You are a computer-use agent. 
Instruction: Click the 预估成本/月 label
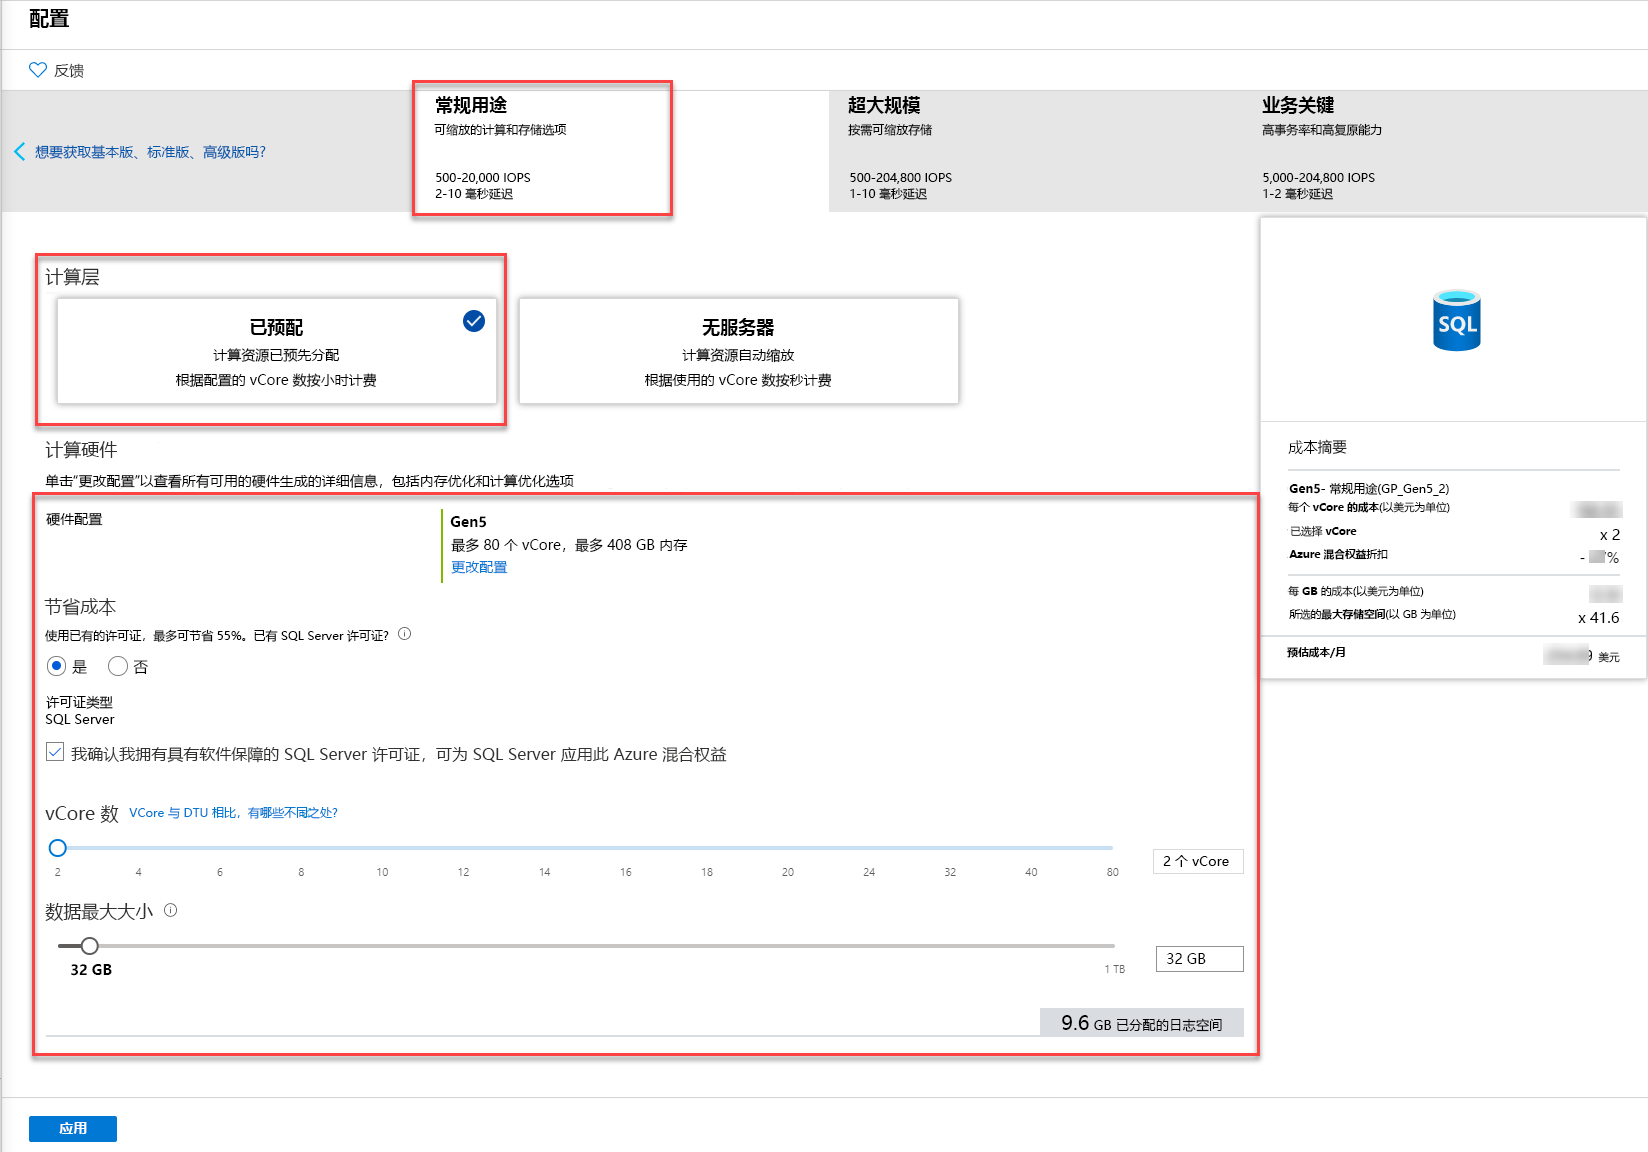1316,652
